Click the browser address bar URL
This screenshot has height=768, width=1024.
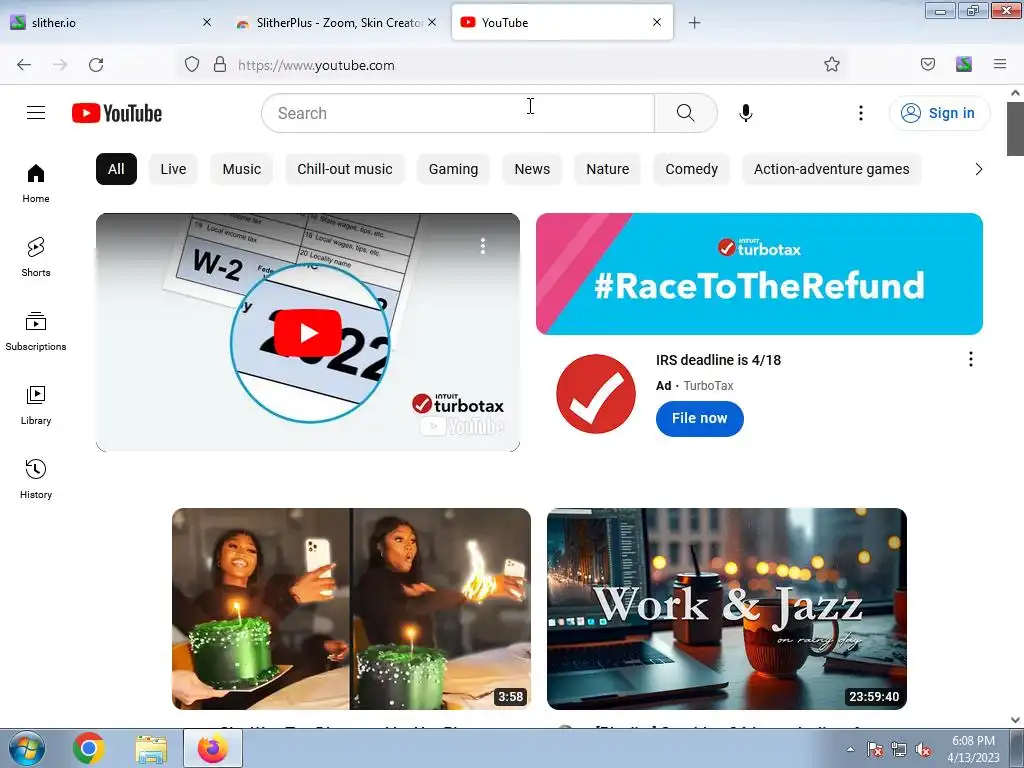coord(316,65)
